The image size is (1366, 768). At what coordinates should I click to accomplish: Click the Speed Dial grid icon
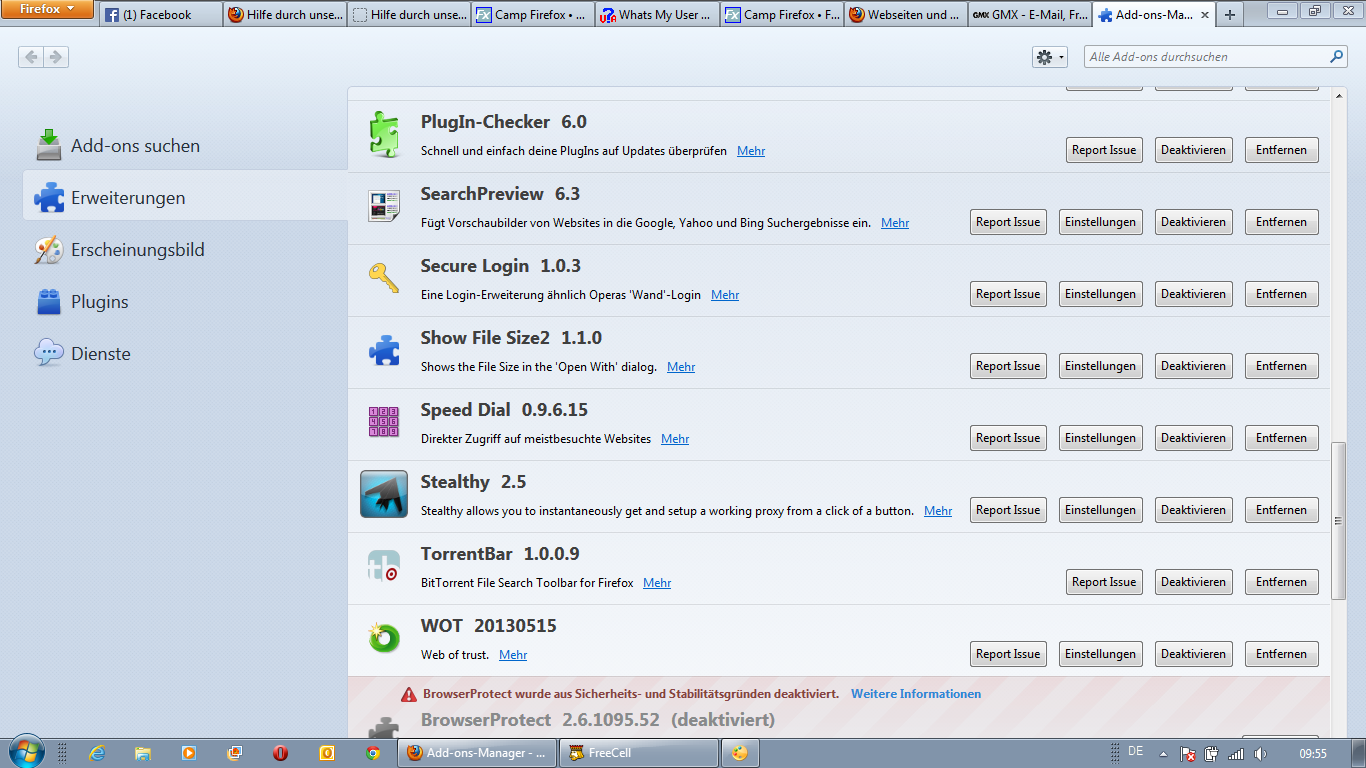pyautogui.click(x=384, y=422)
